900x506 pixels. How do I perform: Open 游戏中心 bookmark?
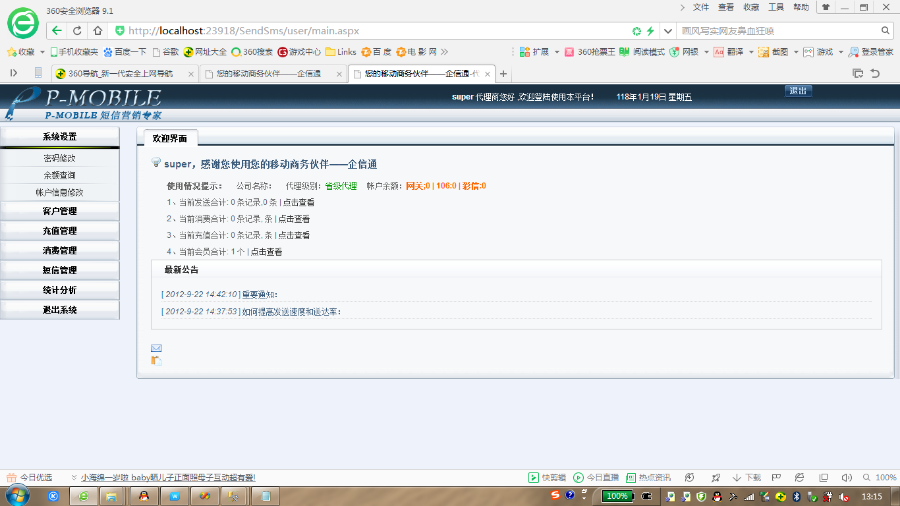299,52
